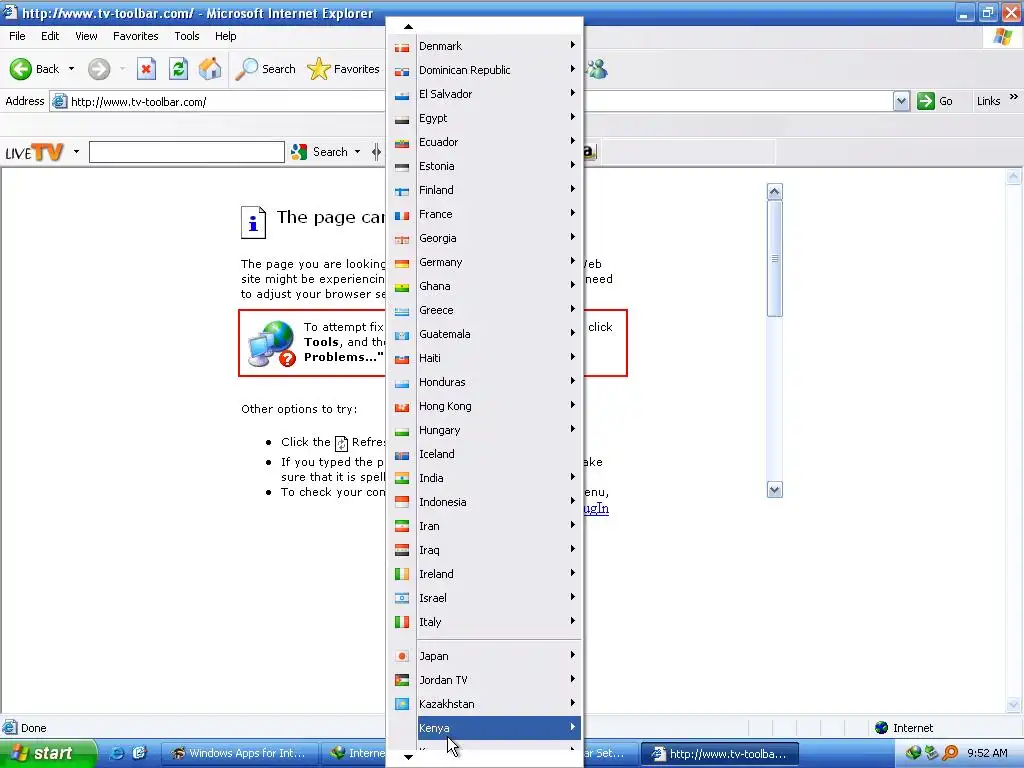Refresh the page with green arrows icon
The height and width of the screenshot is (768, 1024).
click(178, 69)
